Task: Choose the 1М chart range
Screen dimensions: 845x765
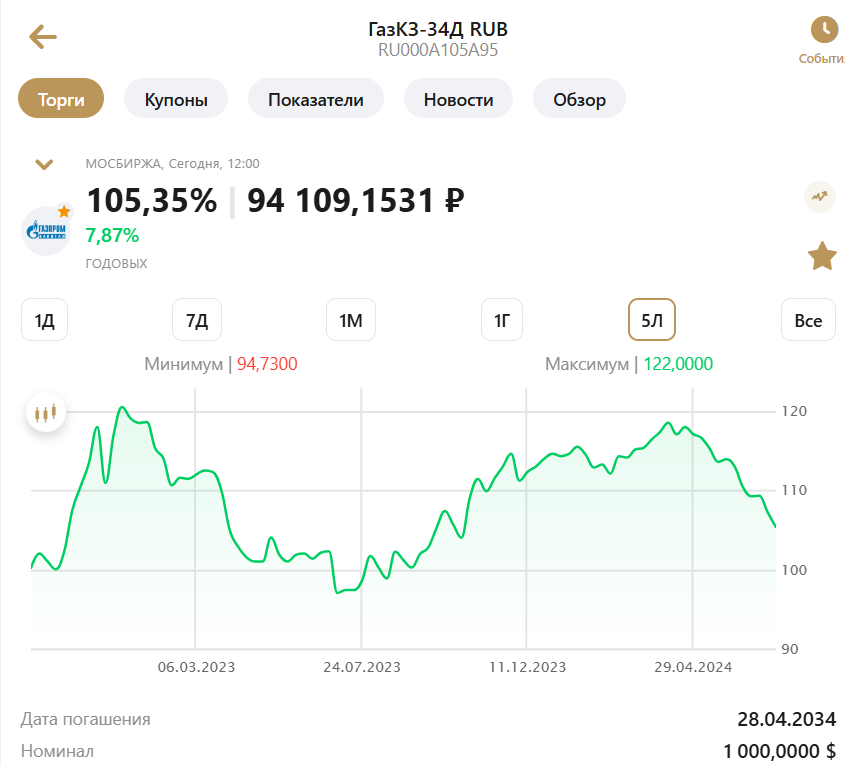Action: 351,320
